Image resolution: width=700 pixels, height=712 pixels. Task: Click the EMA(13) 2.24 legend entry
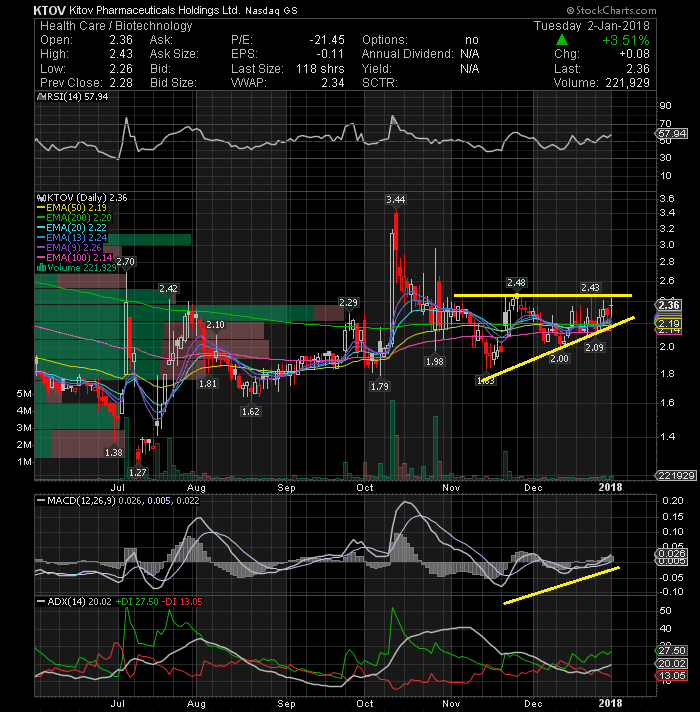point(72,237)
